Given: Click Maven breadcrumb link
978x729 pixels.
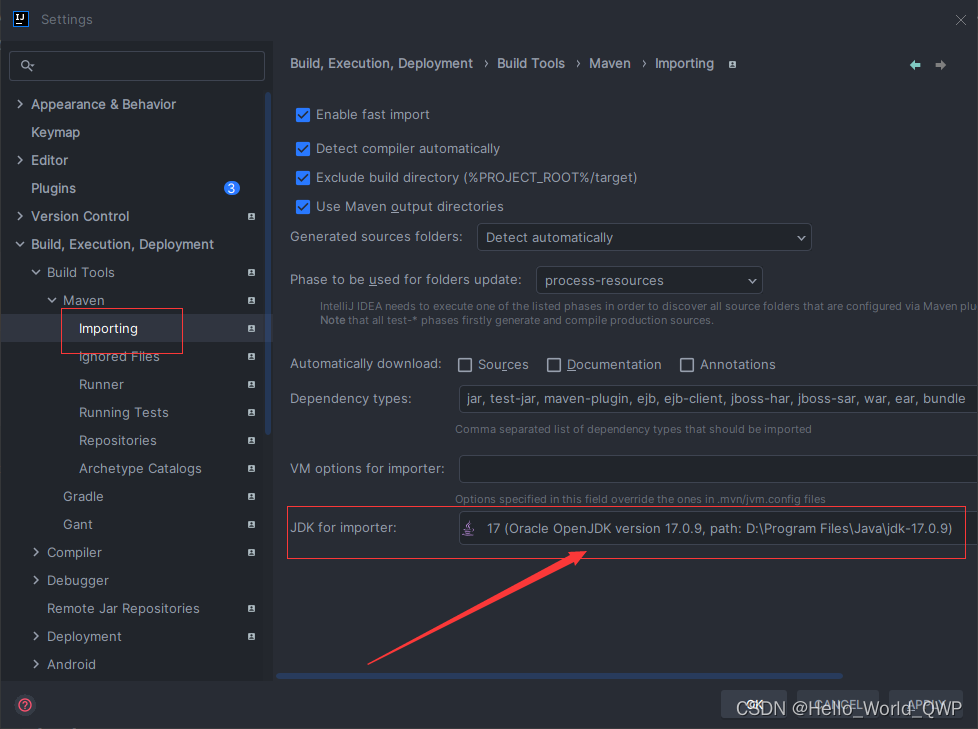Looking at the screenshot, I should [609, 64].
